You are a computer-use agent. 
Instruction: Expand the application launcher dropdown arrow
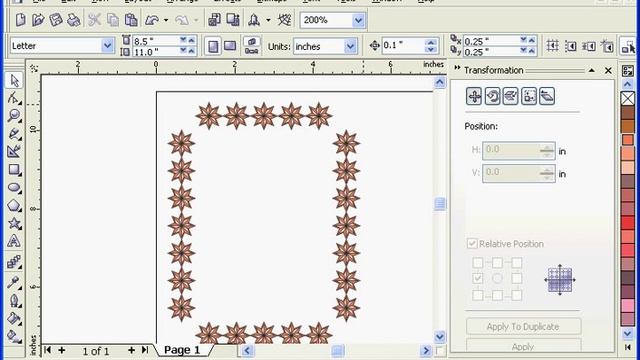point(268,20)
